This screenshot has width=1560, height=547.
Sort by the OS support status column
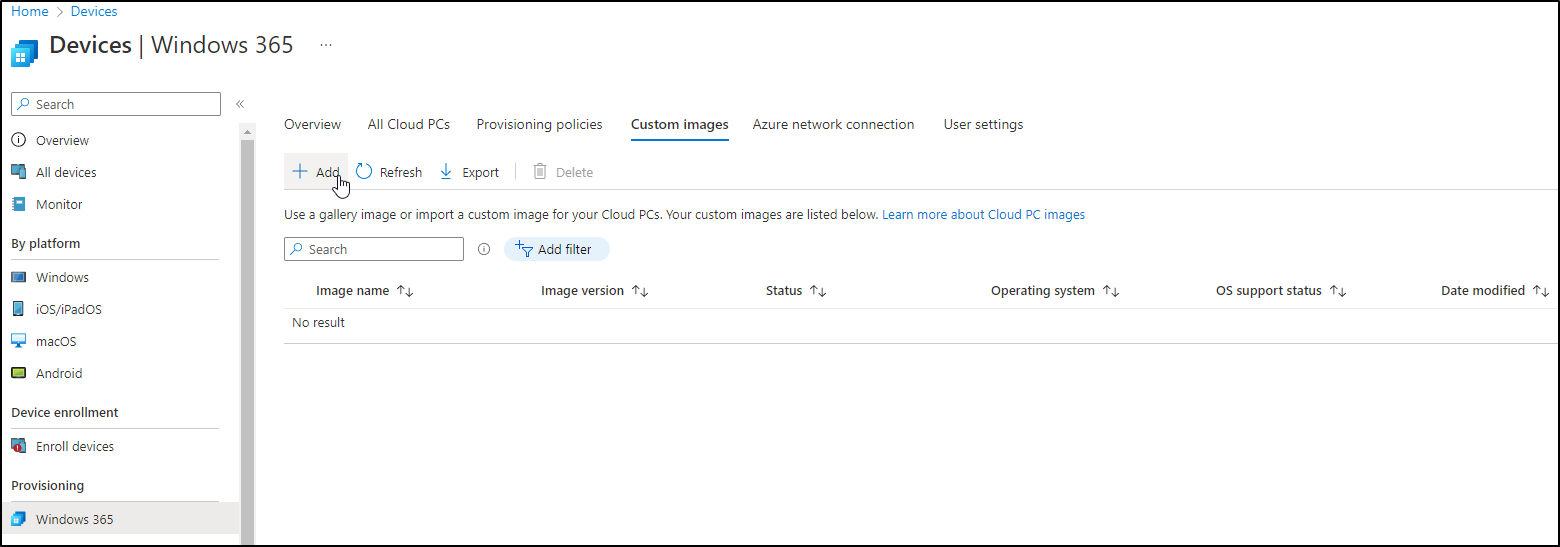coord(1281,291)
